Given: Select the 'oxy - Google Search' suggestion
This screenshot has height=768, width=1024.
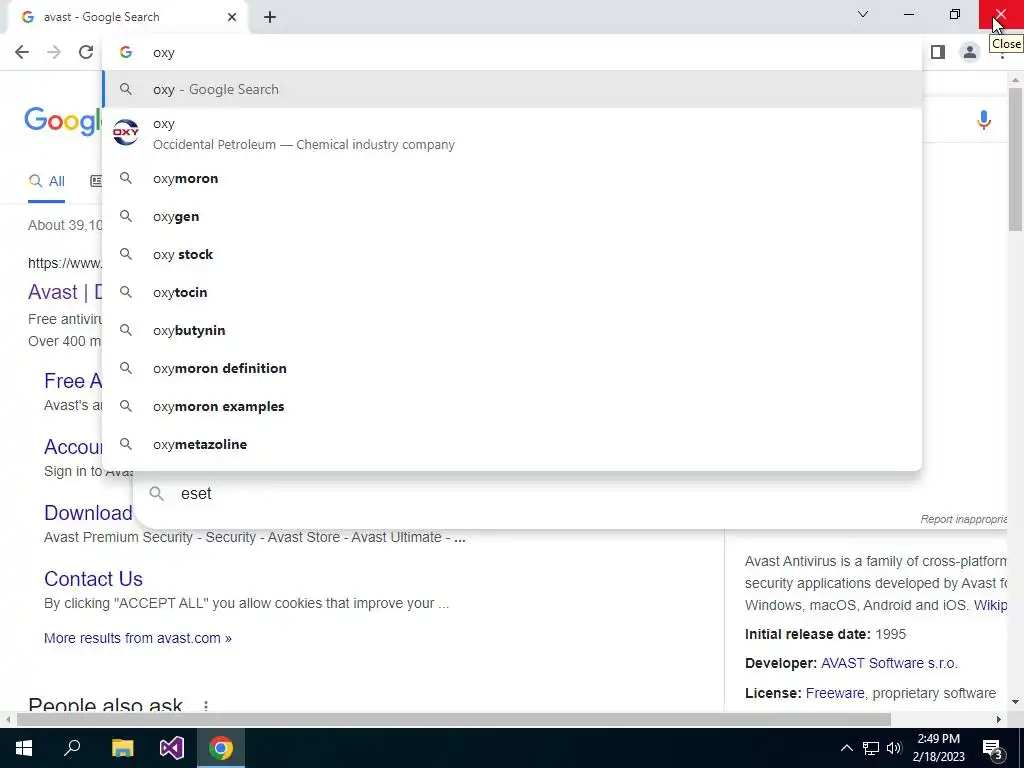Looking at the screenshot, I should [x=512, y=89].
